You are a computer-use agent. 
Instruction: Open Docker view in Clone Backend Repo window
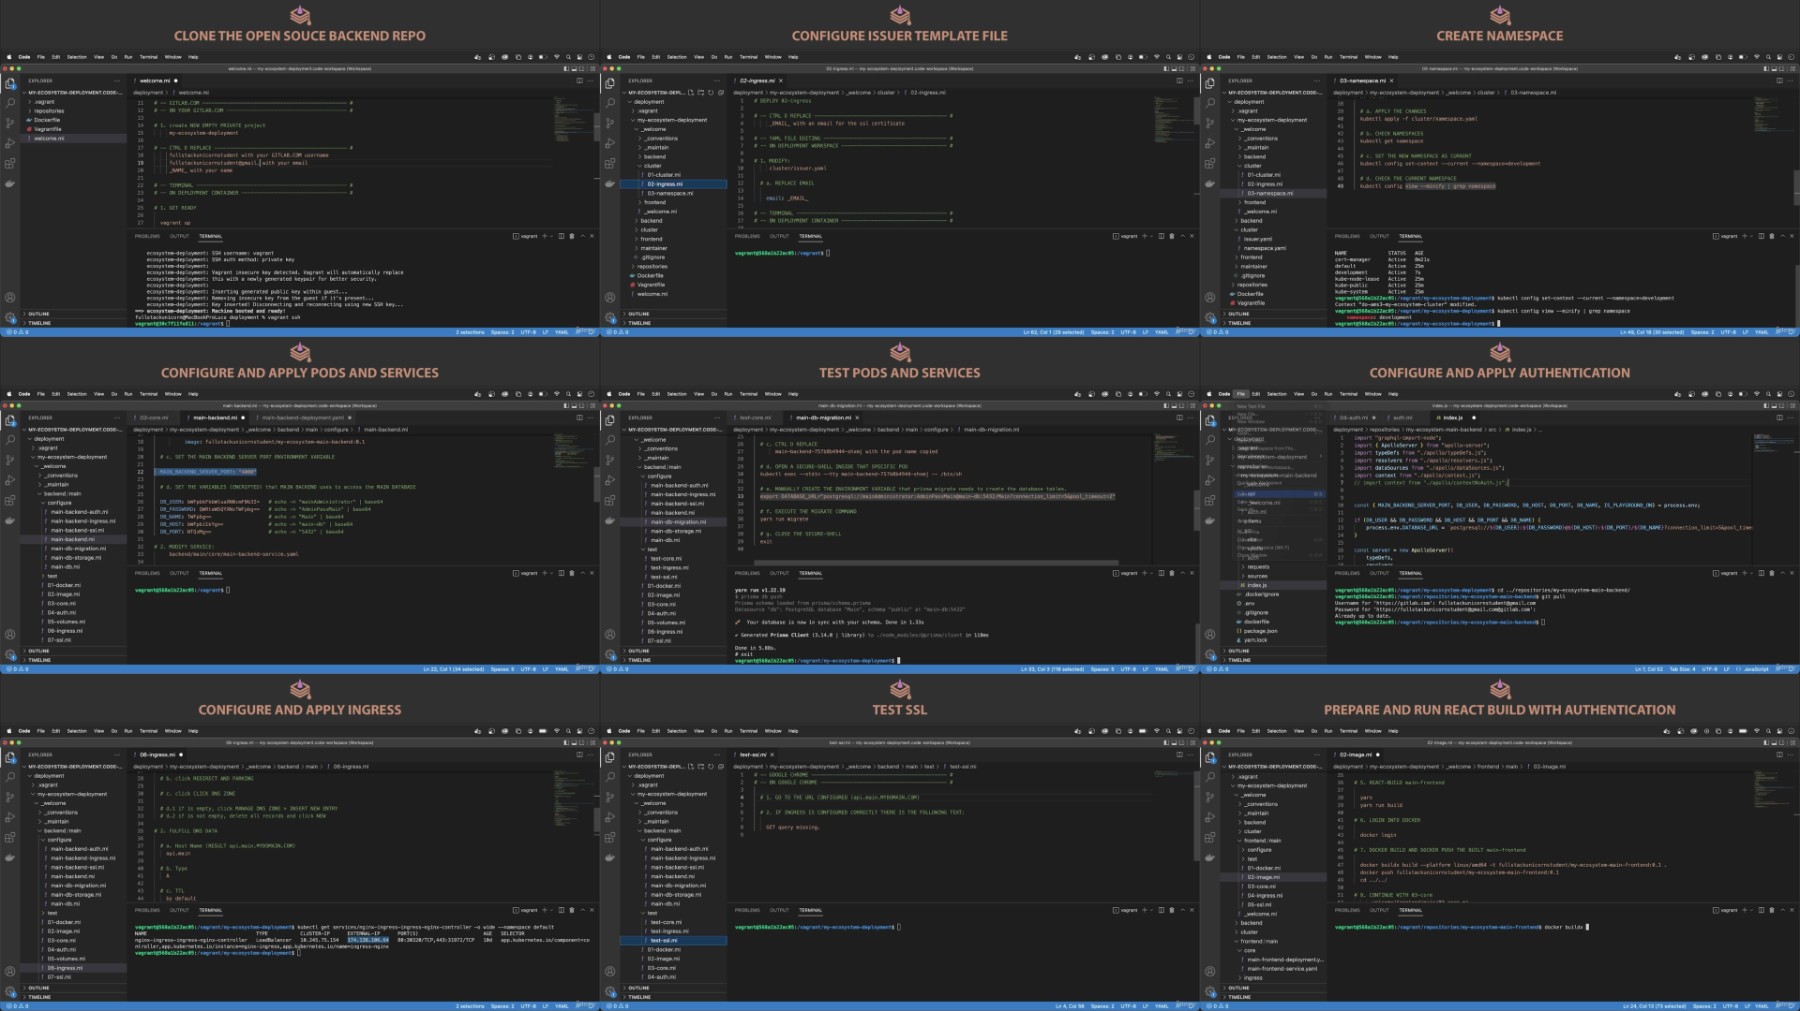(x=10, y=183)
